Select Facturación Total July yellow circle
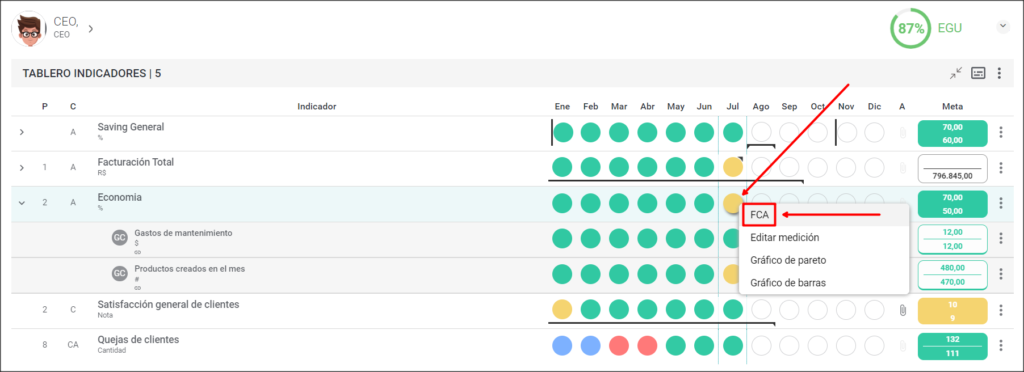Screen dimensions: 1024x372 pos(733,168)
